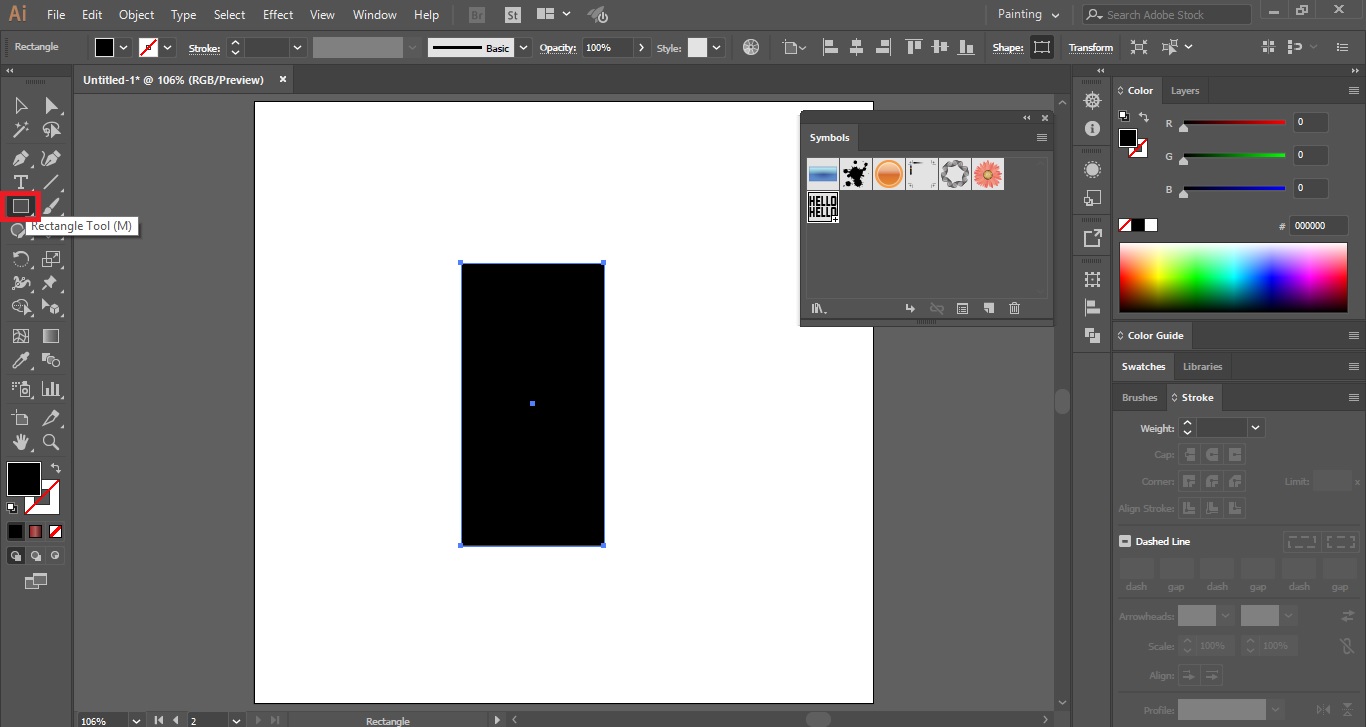Open the Opacity dropdown
Image resolution: width=1366 pixels, height=727 pixels.
click(641, 47)
